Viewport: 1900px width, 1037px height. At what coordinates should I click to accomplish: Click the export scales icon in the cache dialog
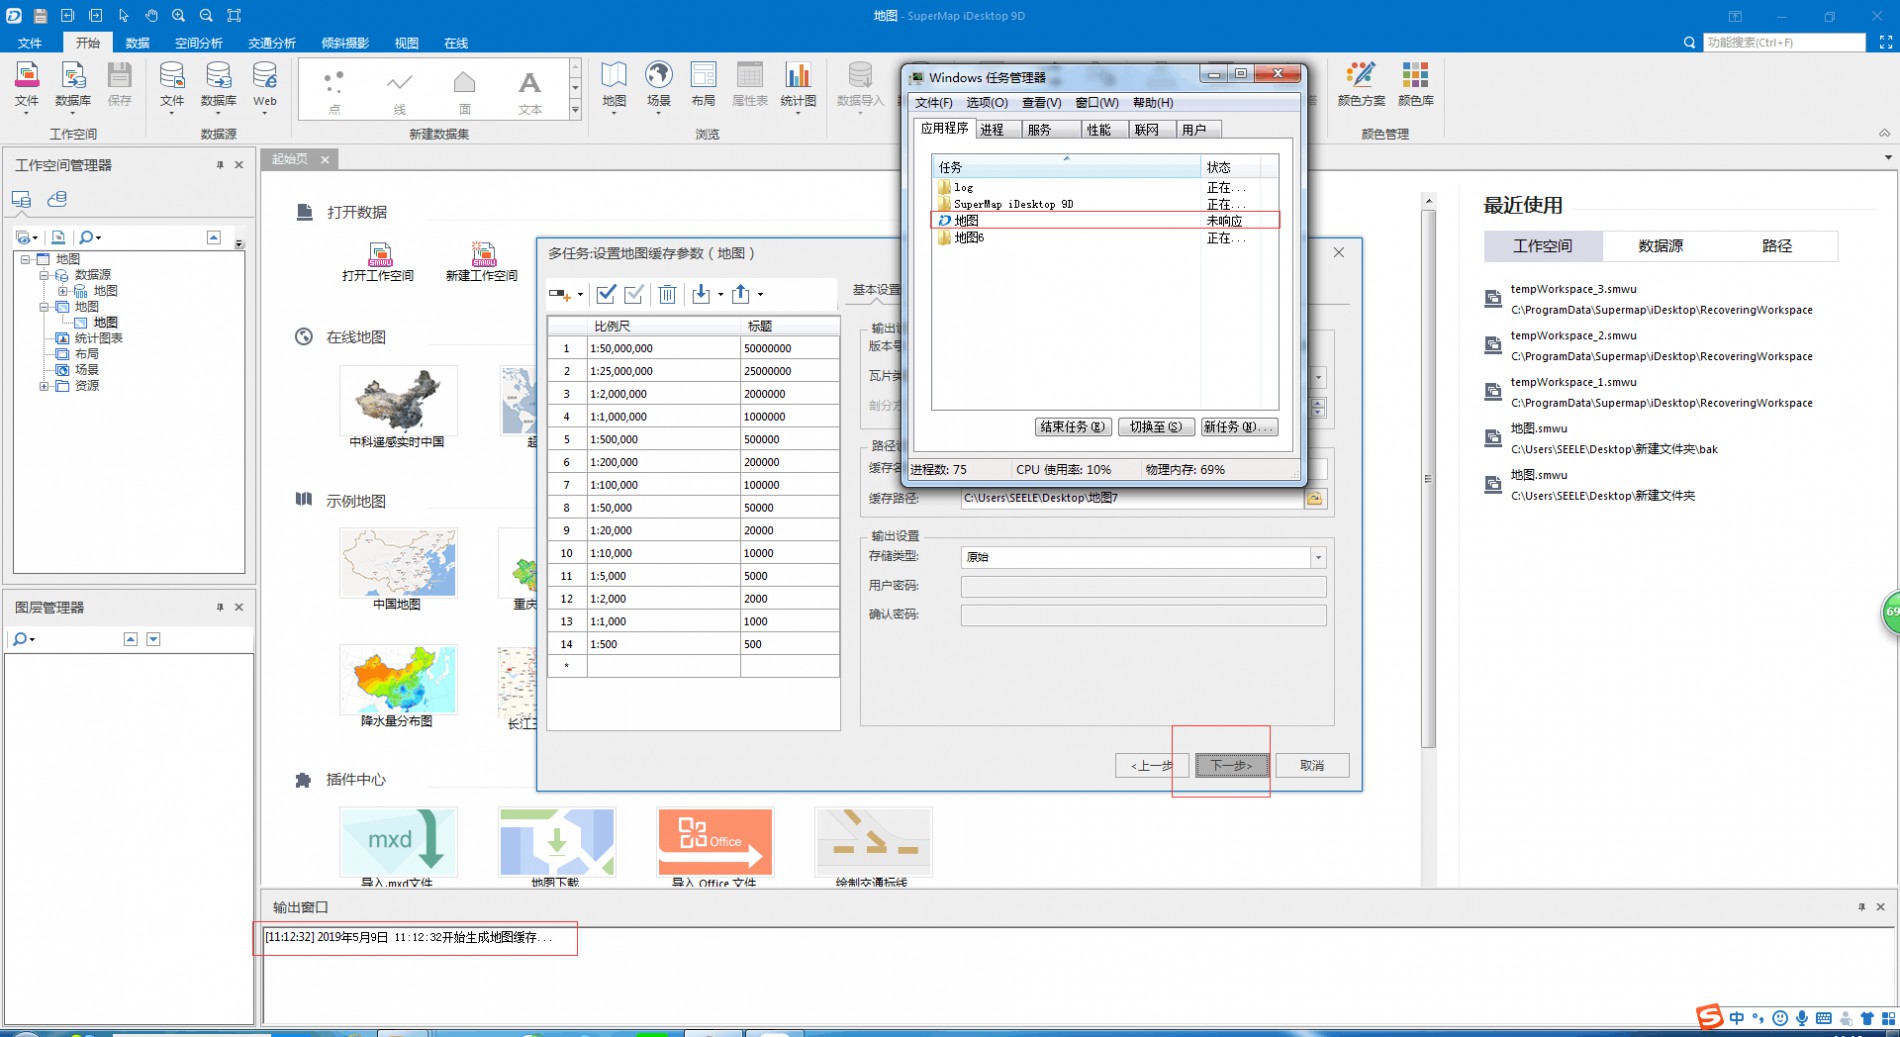click(x=740, y=294)
